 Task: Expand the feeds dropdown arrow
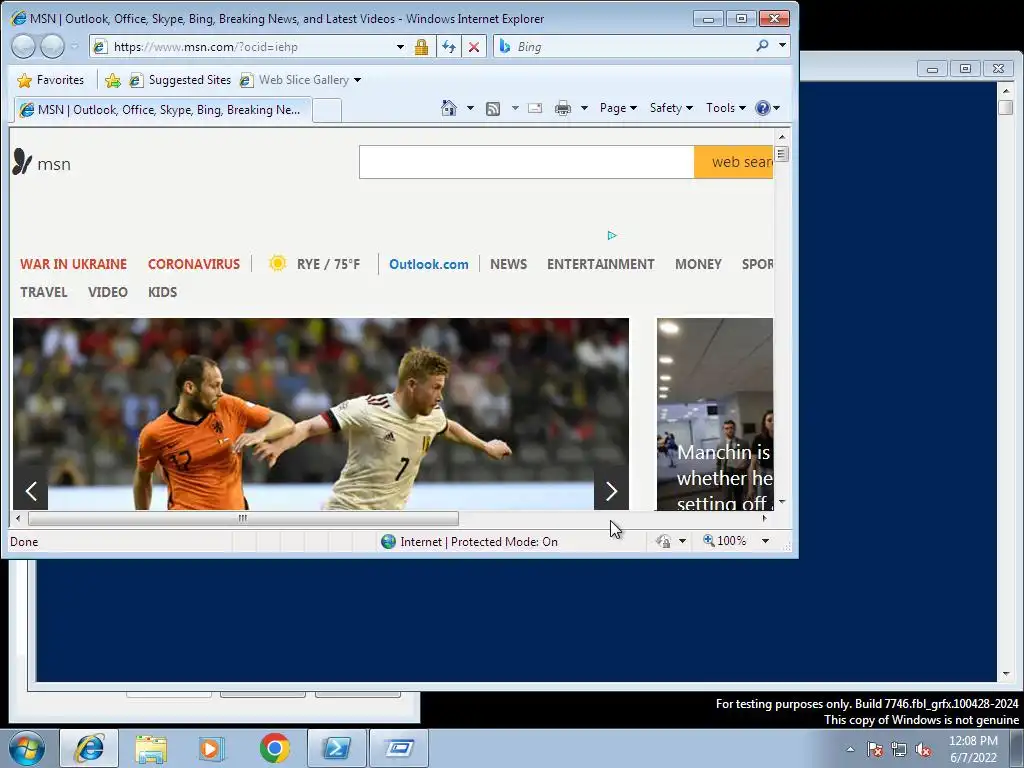515,108
